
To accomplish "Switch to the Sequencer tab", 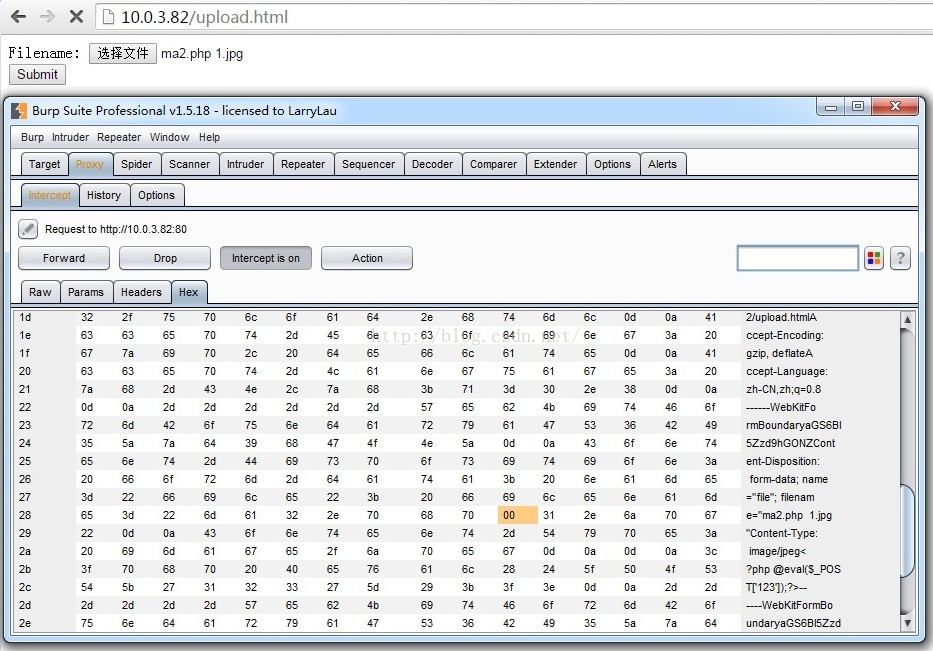I will [369, 164].
